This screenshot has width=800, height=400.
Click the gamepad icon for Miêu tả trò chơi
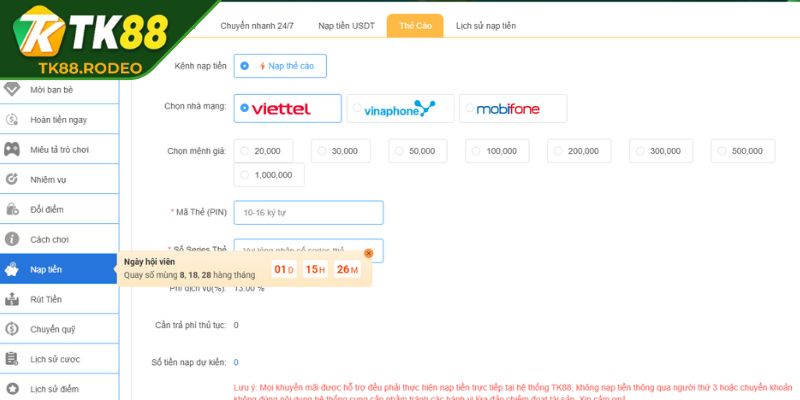(x=12, y=150)
